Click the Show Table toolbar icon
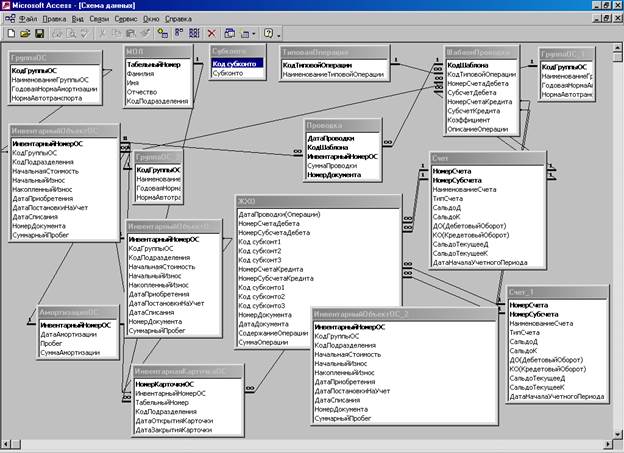This screenshot has height=453, width=624. point(162,33)
